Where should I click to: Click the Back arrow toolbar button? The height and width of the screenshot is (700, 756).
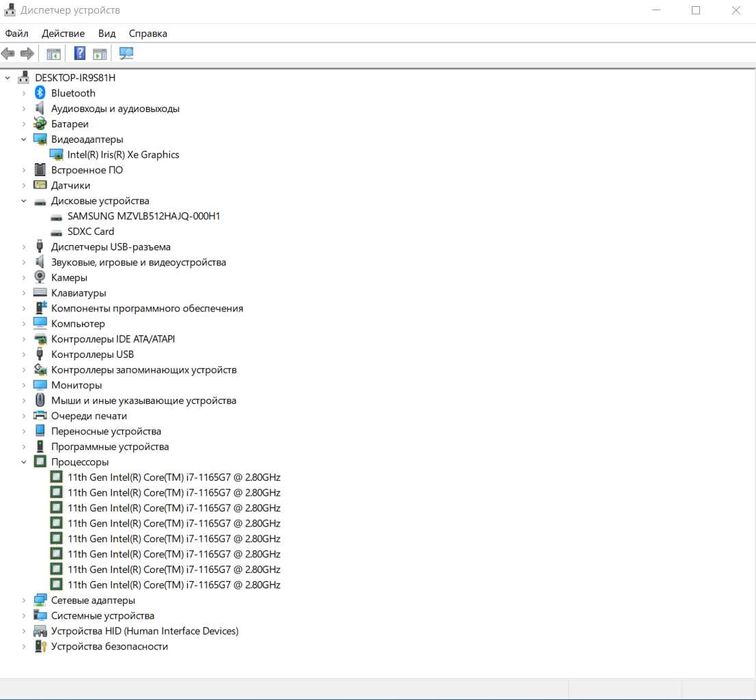[x=8, y=54]
